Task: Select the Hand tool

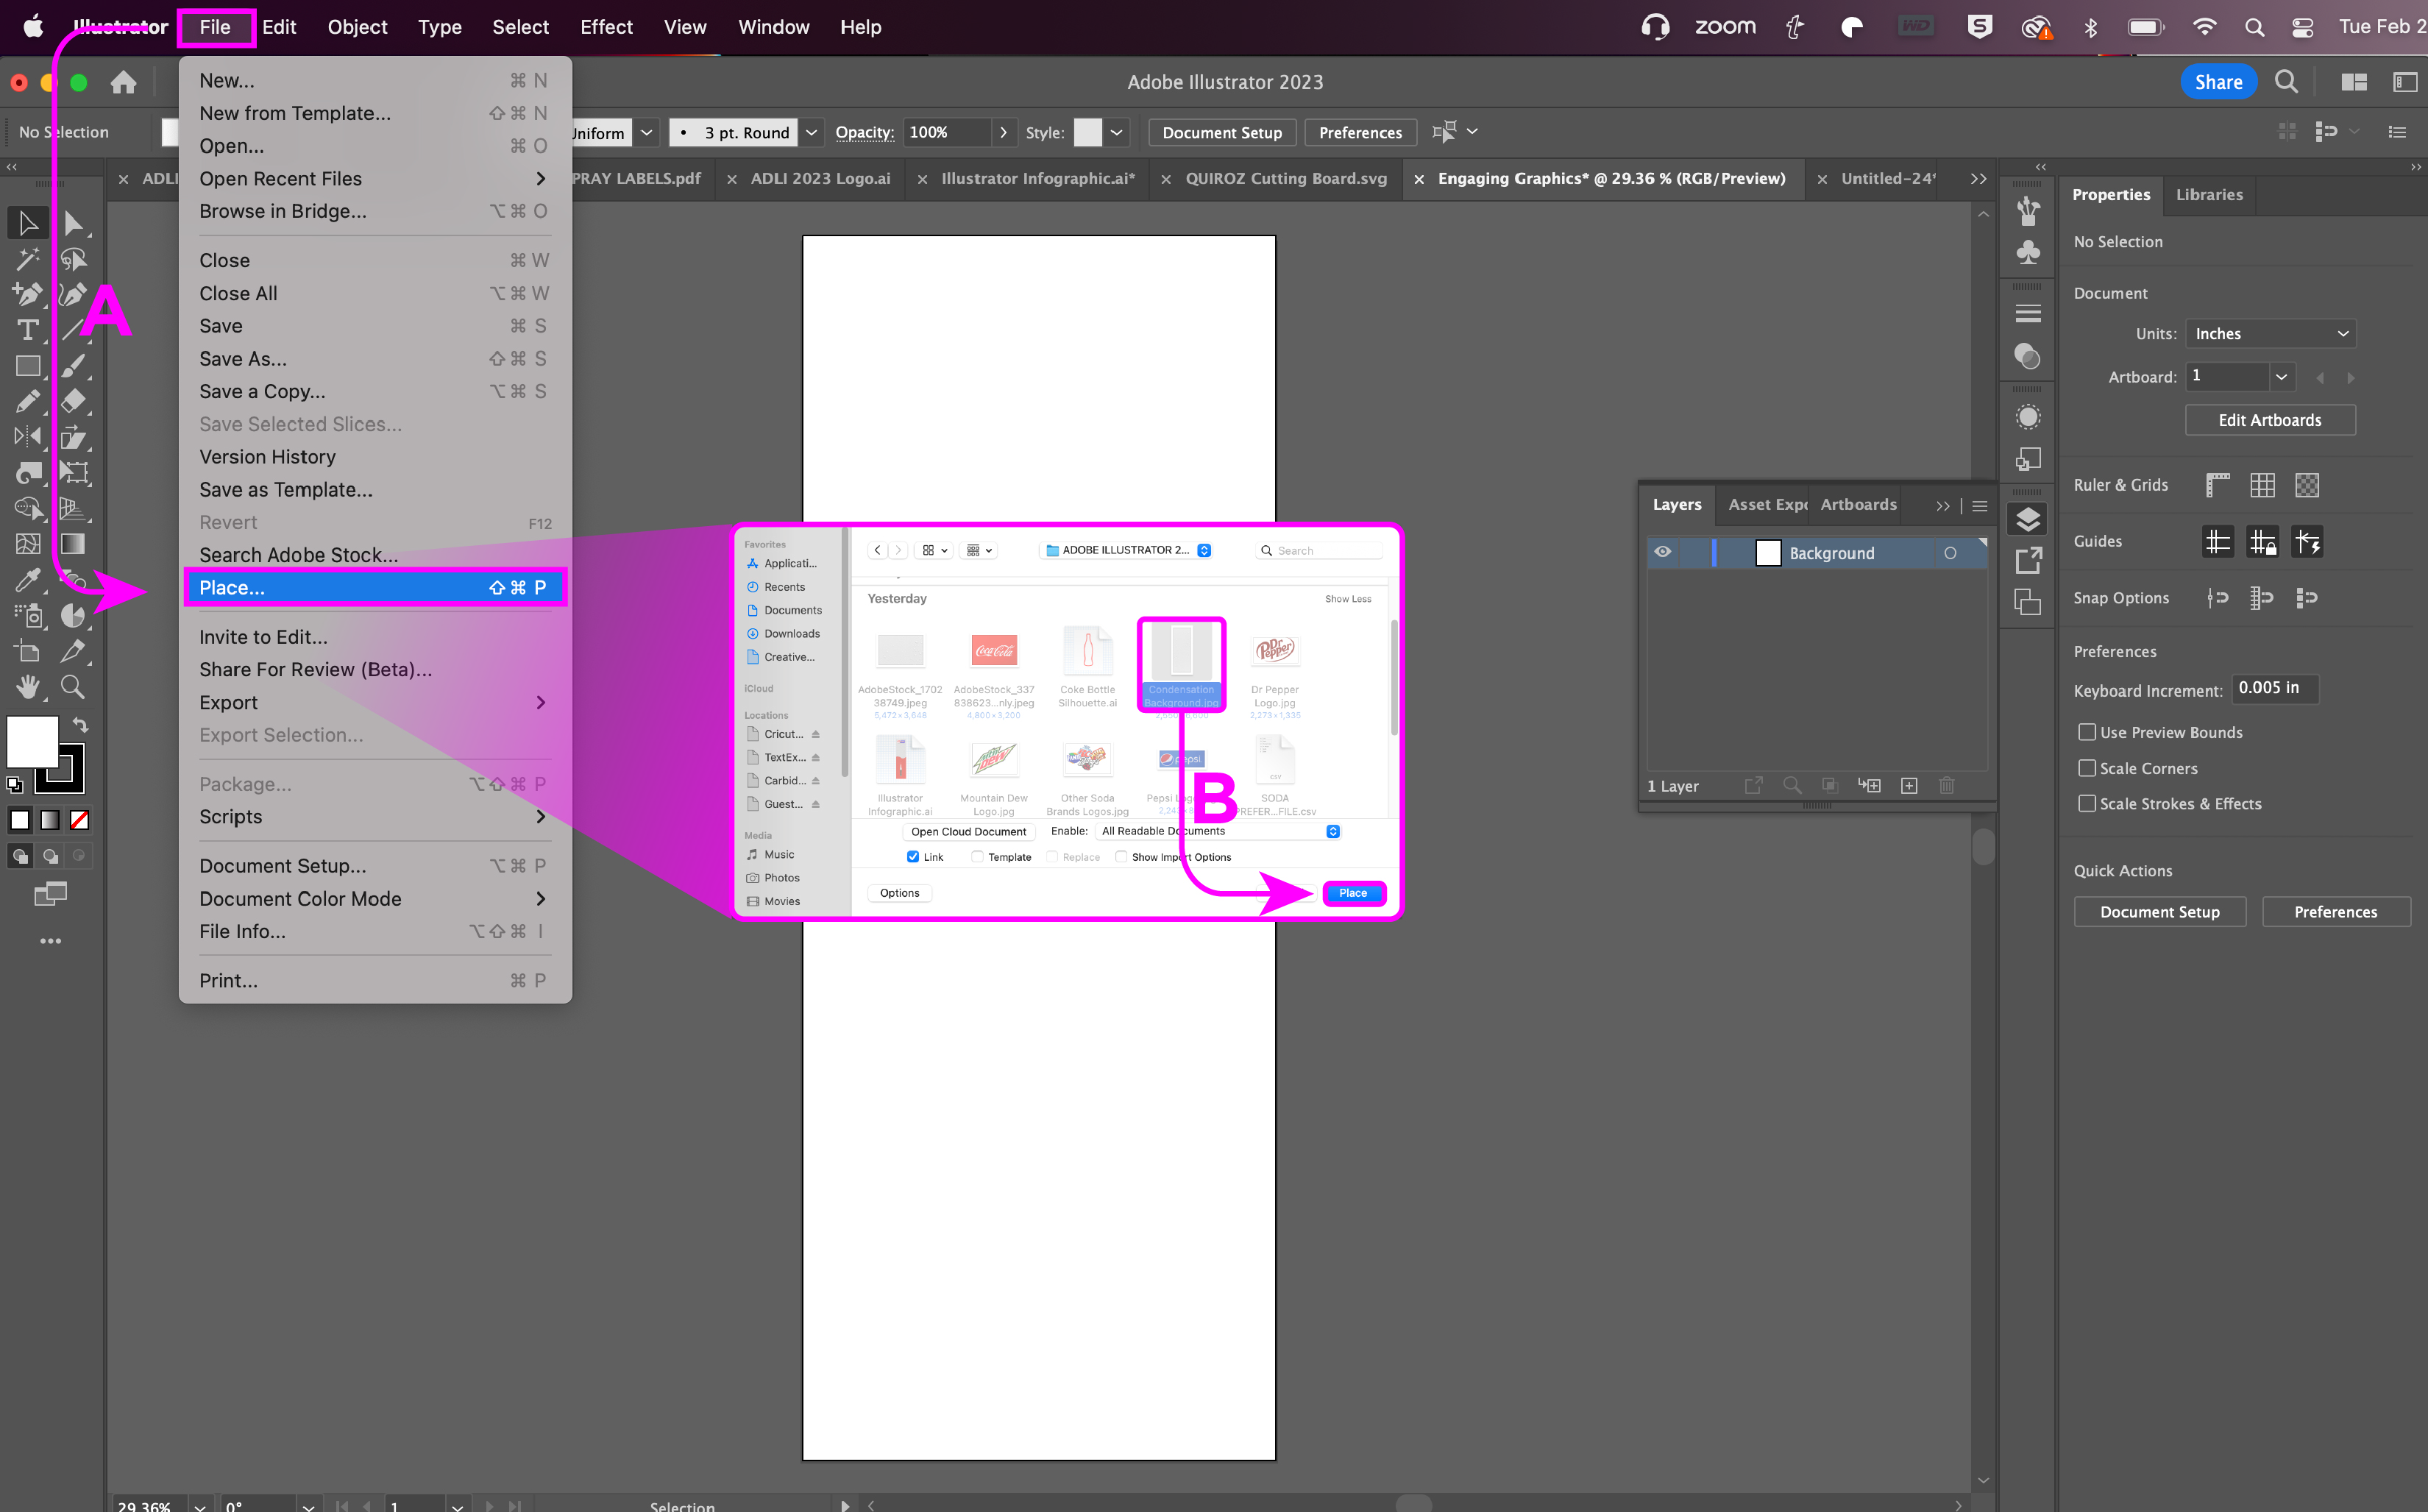Action: (28, 687)
